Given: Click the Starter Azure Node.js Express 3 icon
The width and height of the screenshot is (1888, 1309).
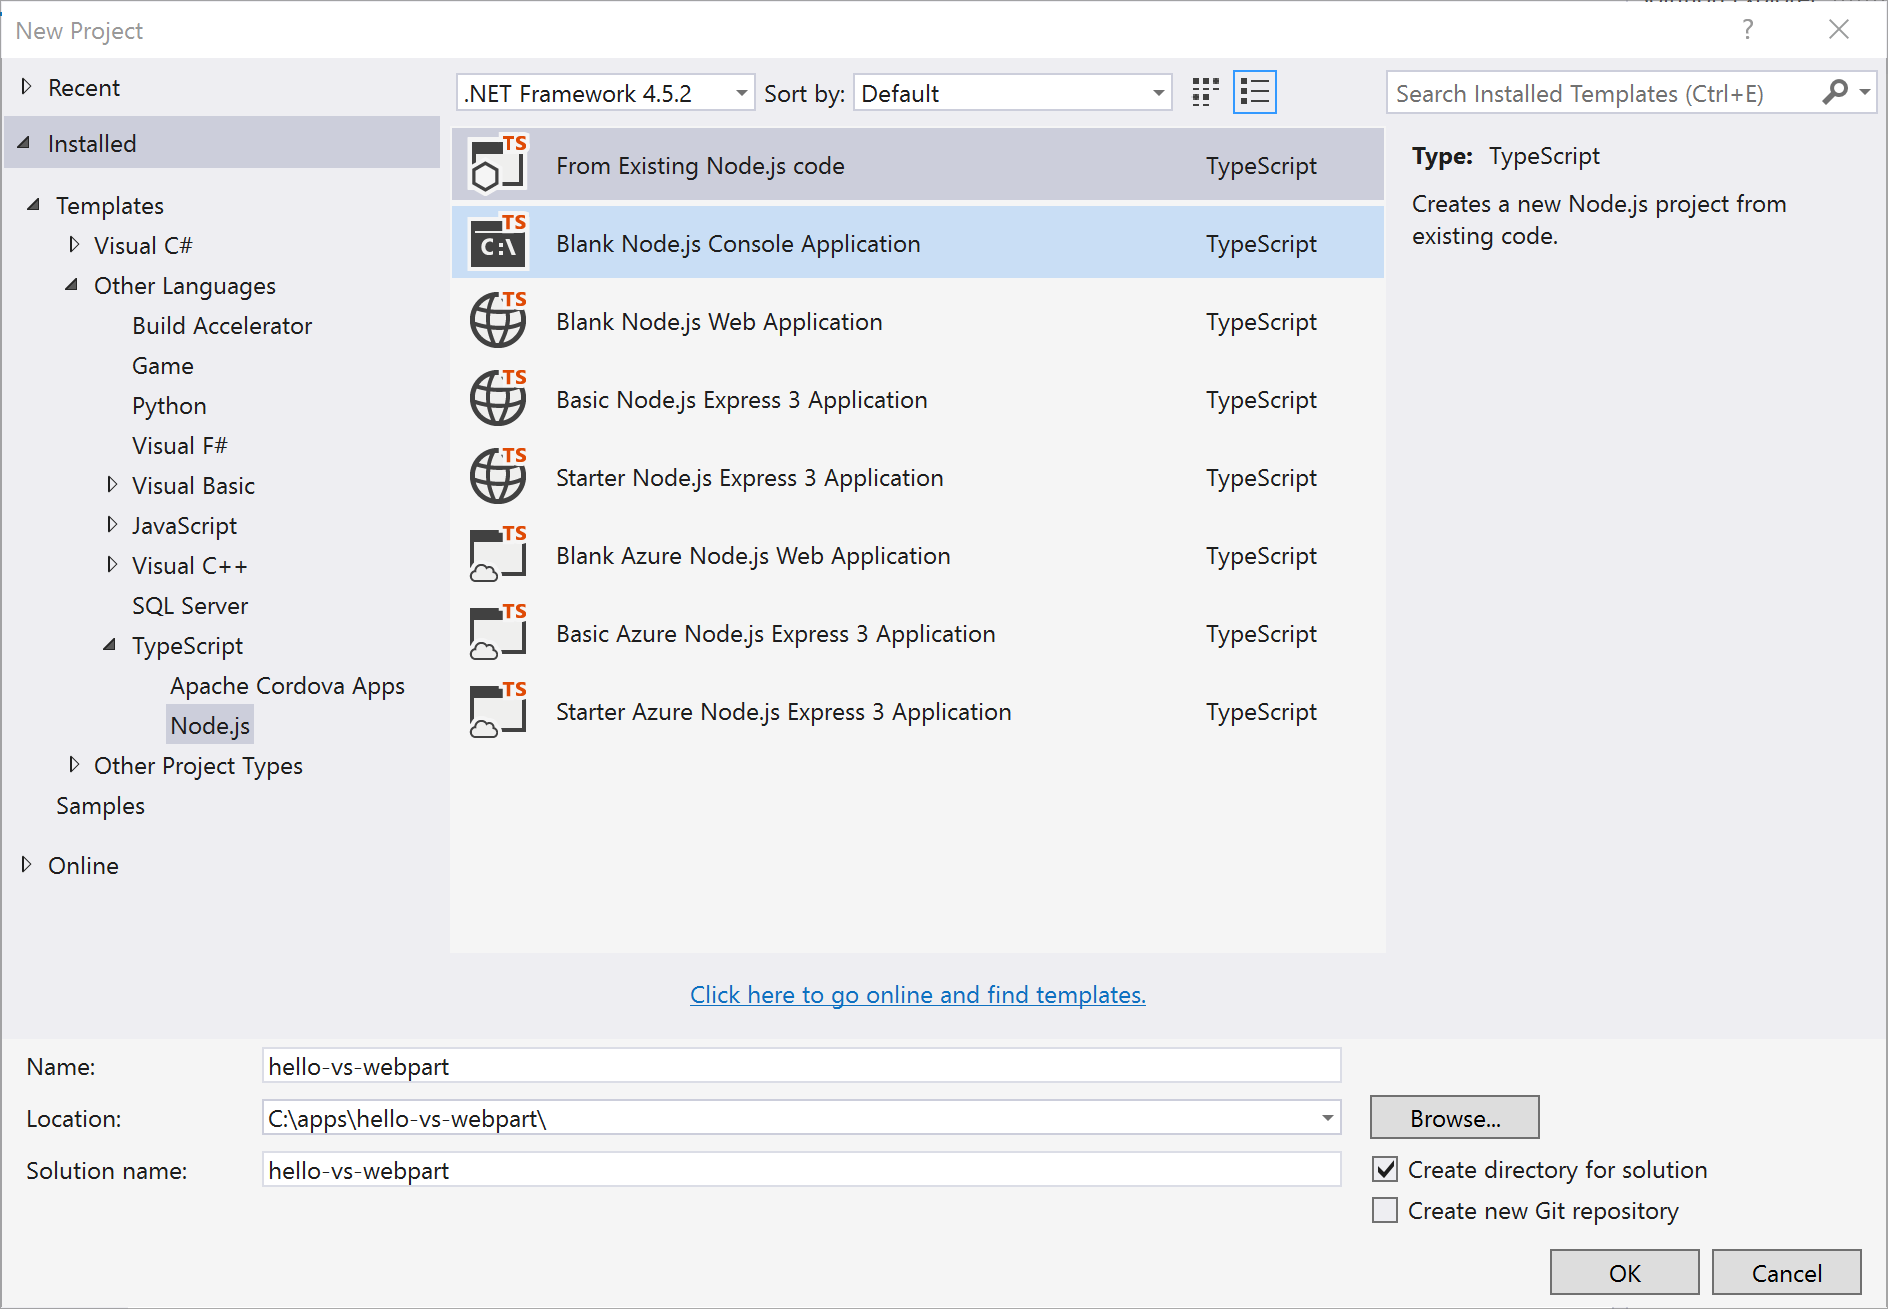Looking at the screenshot, I should click(498, 710).
